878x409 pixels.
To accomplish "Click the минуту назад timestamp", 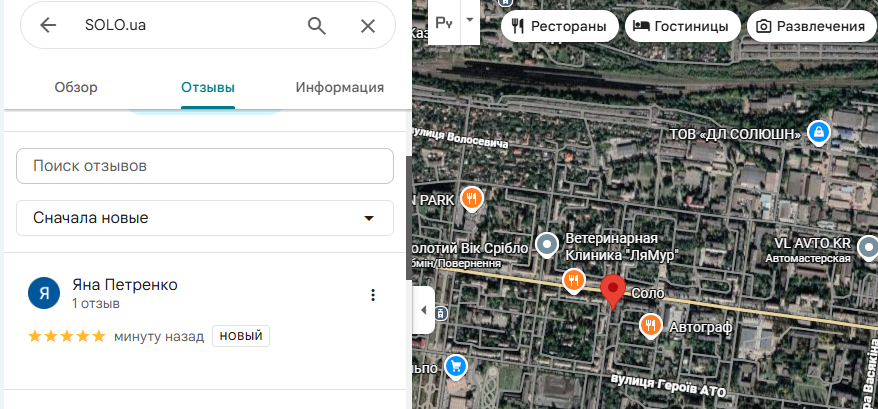I will pos(159,337).
